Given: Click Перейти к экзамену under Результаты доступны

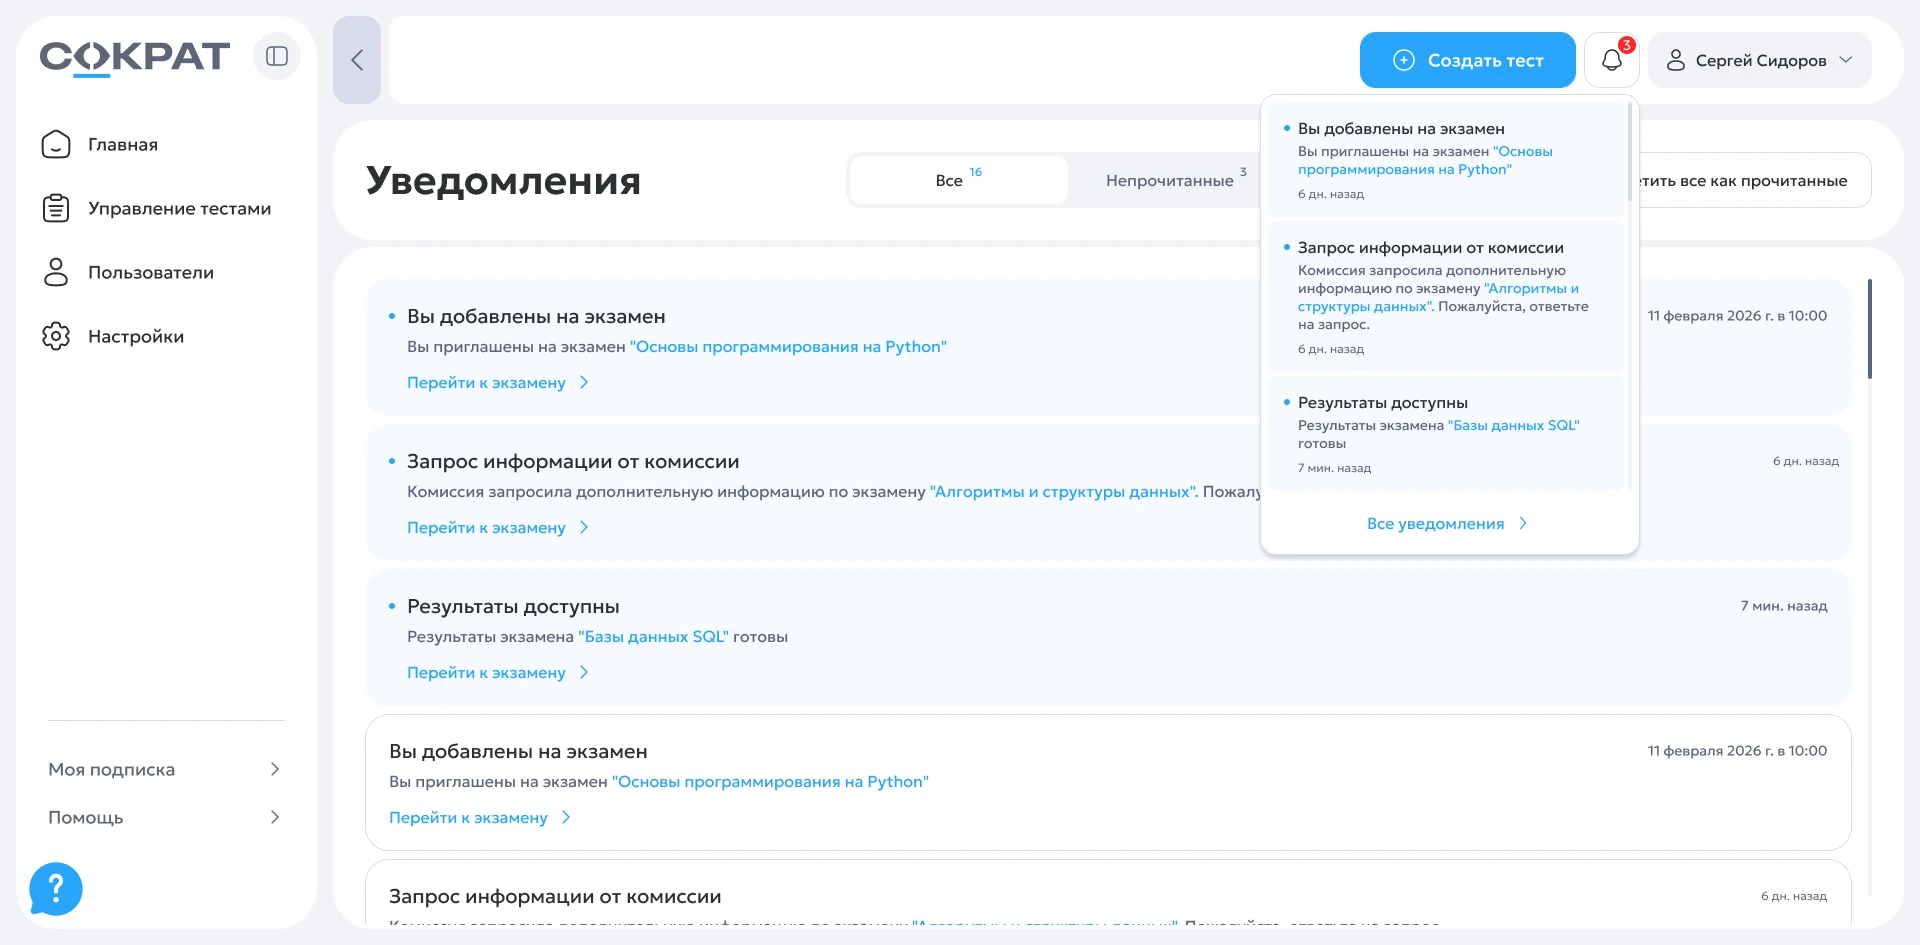Looking at the screenshot, I should coord(498,673).
